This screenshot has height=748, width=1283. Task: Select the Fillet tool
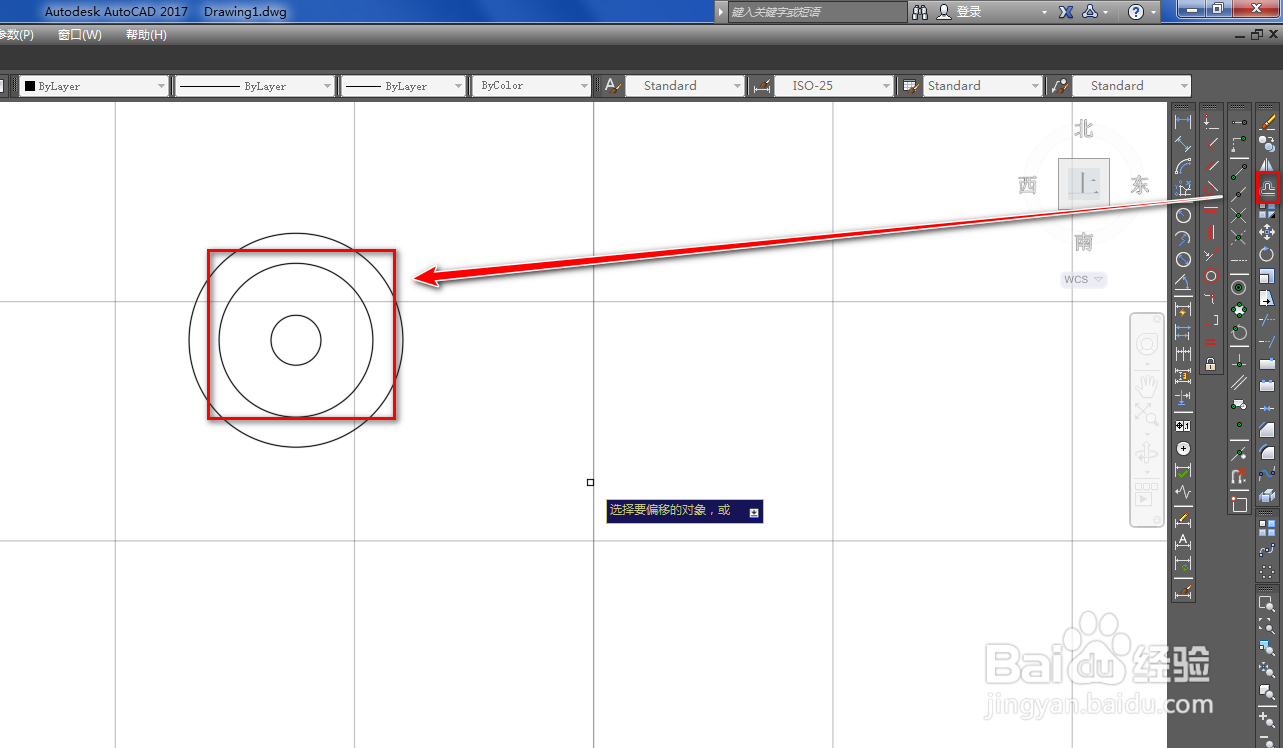click(x=1267, y=451)
